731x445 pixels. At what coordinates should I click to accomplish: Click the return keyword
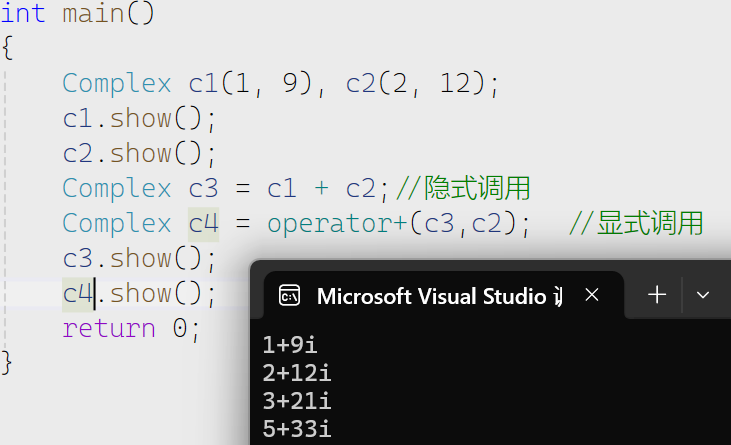109,329
